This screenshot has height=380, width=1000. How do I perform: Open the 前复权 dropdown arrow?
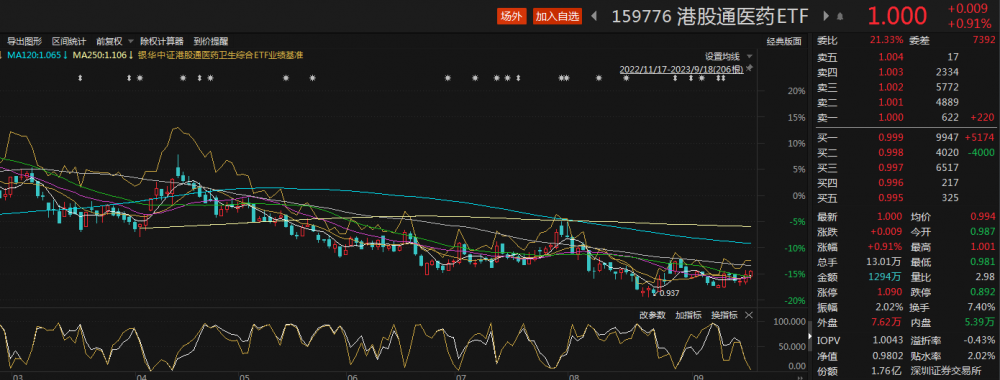[x=130, y=41]
